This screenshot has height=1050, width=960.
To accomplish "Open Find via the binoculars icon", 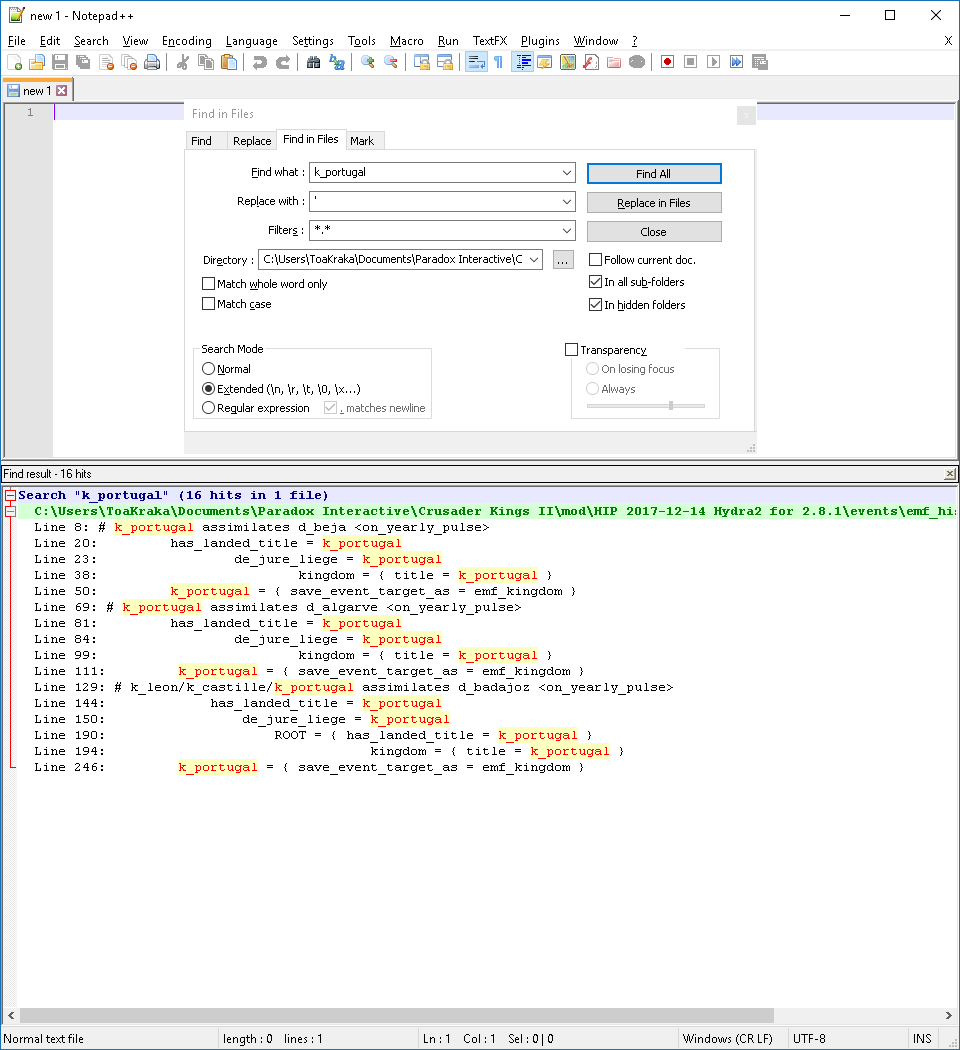I will click(x=313, y=62).
